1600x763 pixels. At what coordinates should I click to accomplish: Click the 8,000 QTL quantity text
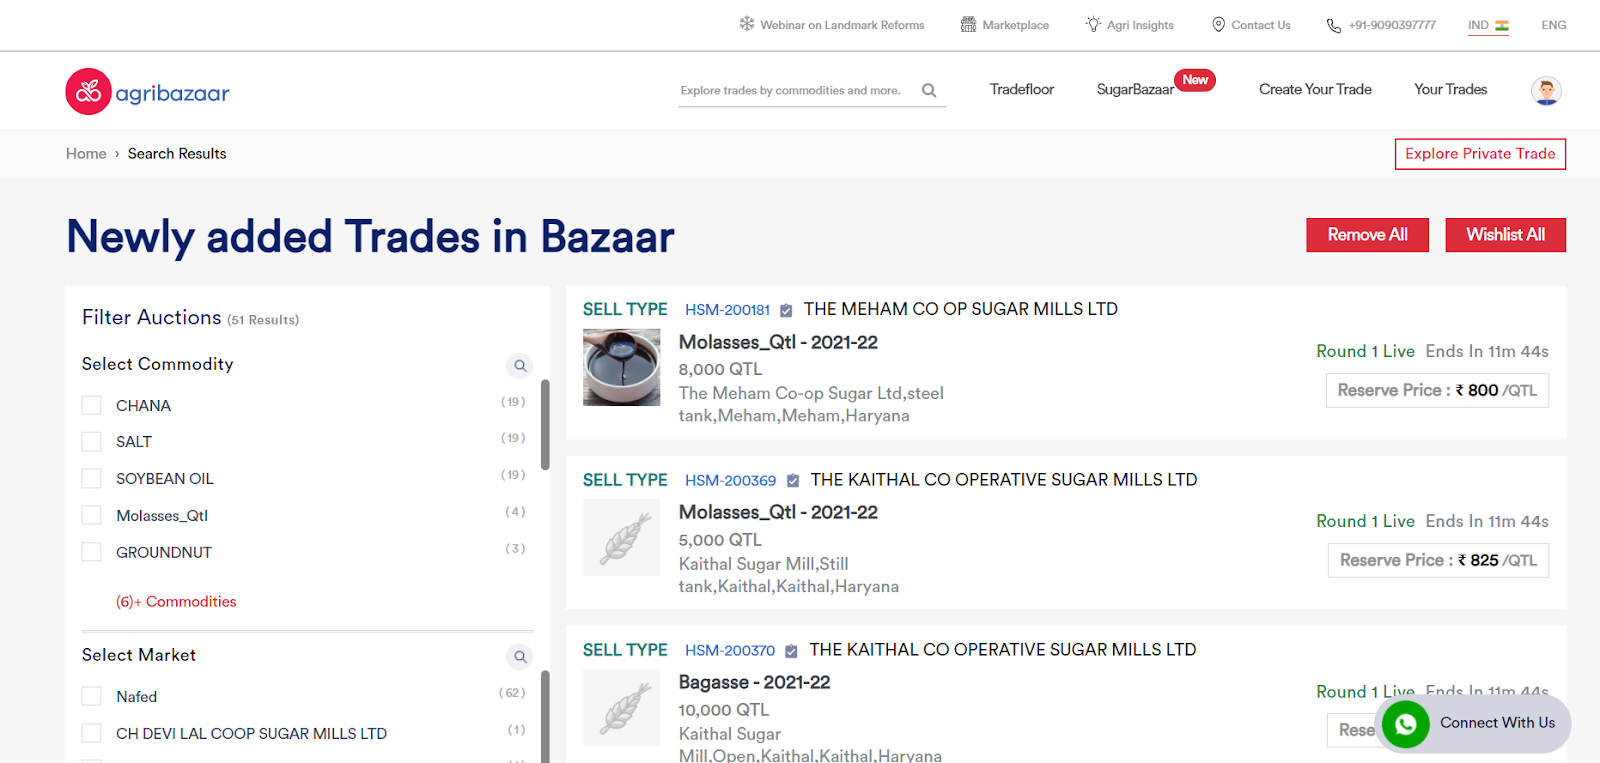click(x=720, y=369)
